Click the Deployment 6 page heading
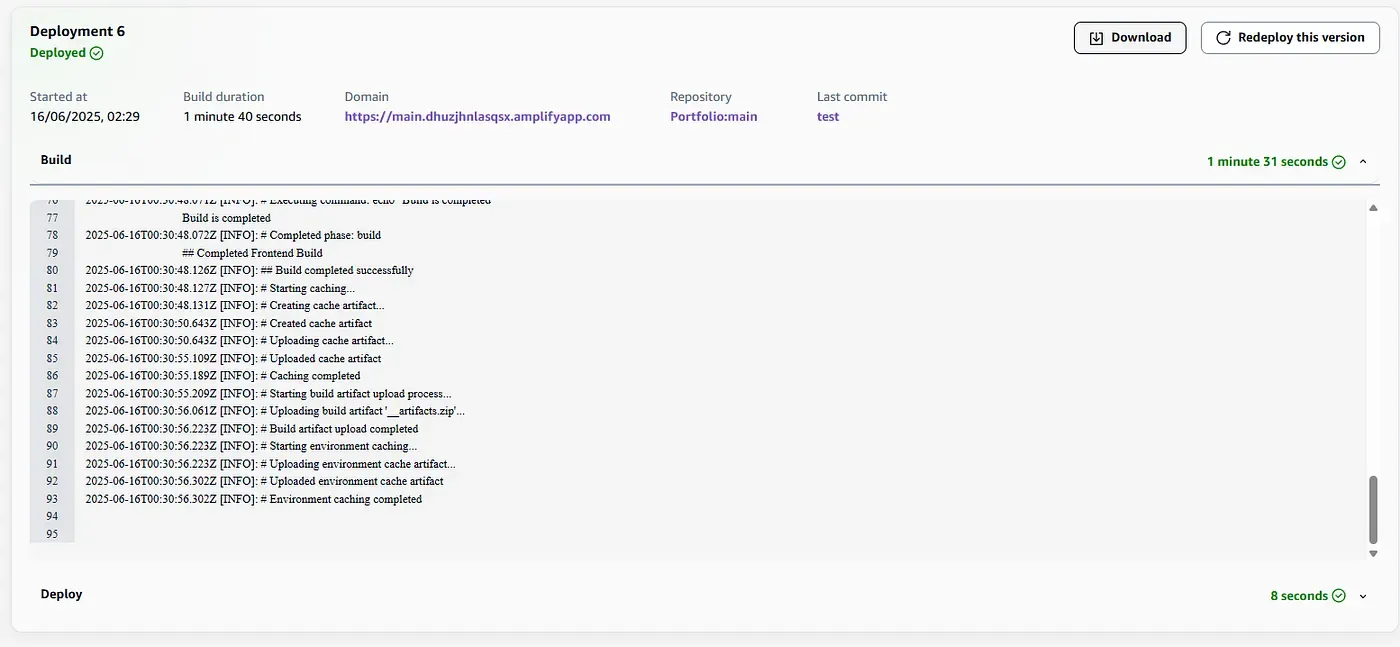Screen dimensions: 1400x647 77,30
